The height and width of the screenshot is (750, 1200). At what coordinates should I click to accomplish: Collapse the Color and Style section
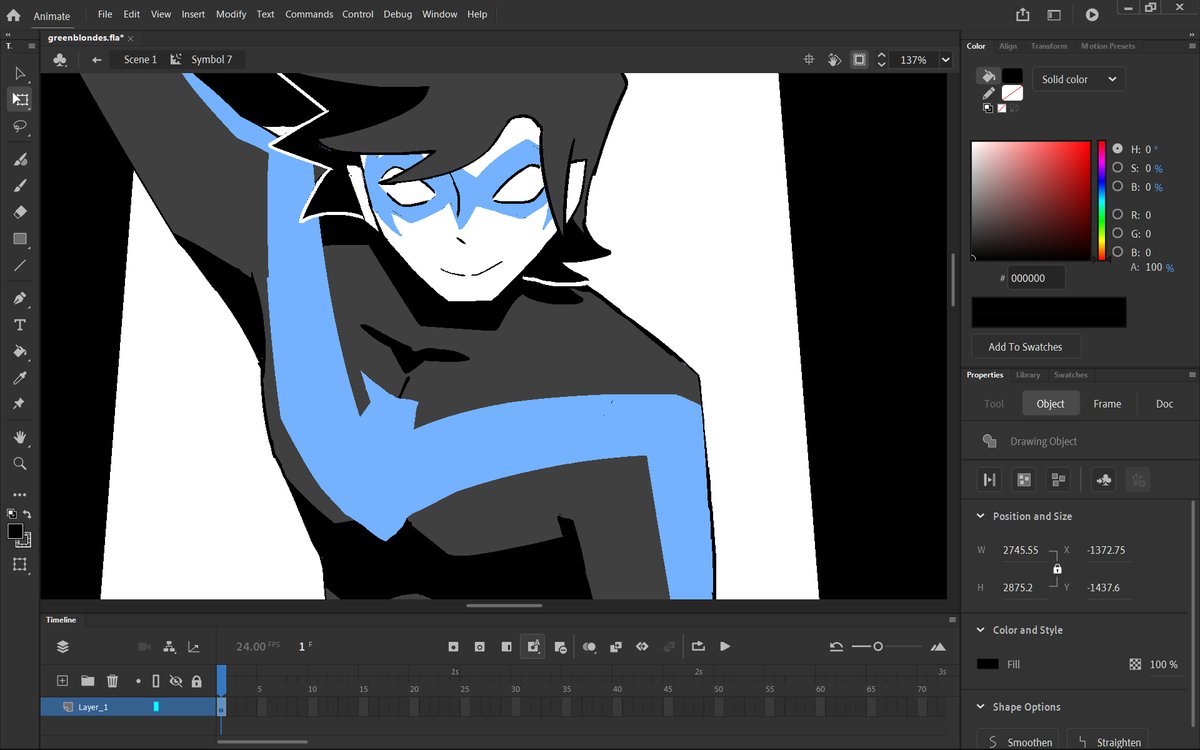pyautogui.click(x=980, y=630)
